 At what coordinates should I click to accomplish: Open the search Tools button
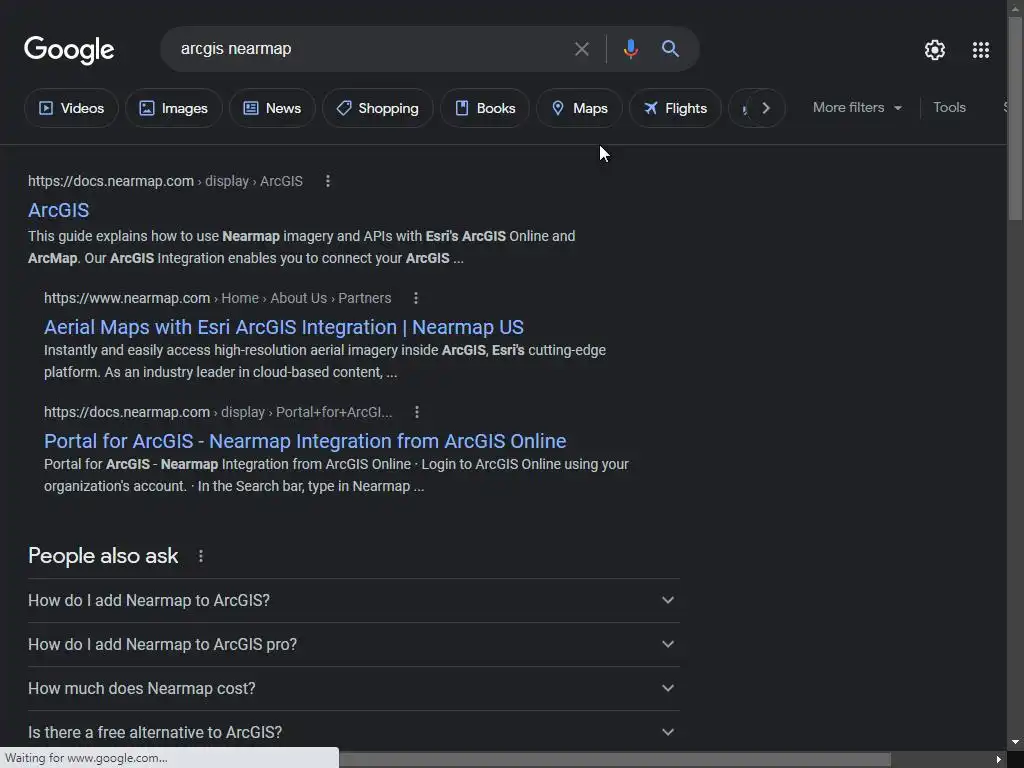[949, 107]
